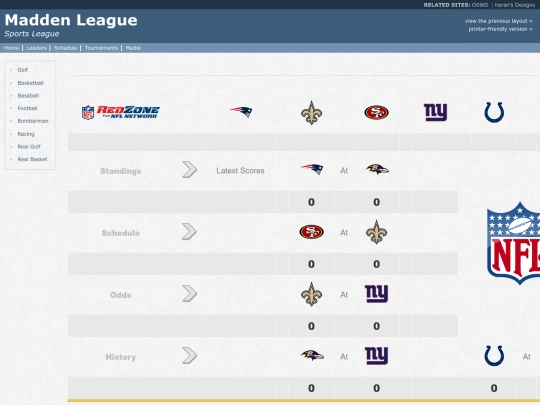The image size is (540, 405).
Task: Click Patriots logo in Latest Scores row
Action: (312, 169)
